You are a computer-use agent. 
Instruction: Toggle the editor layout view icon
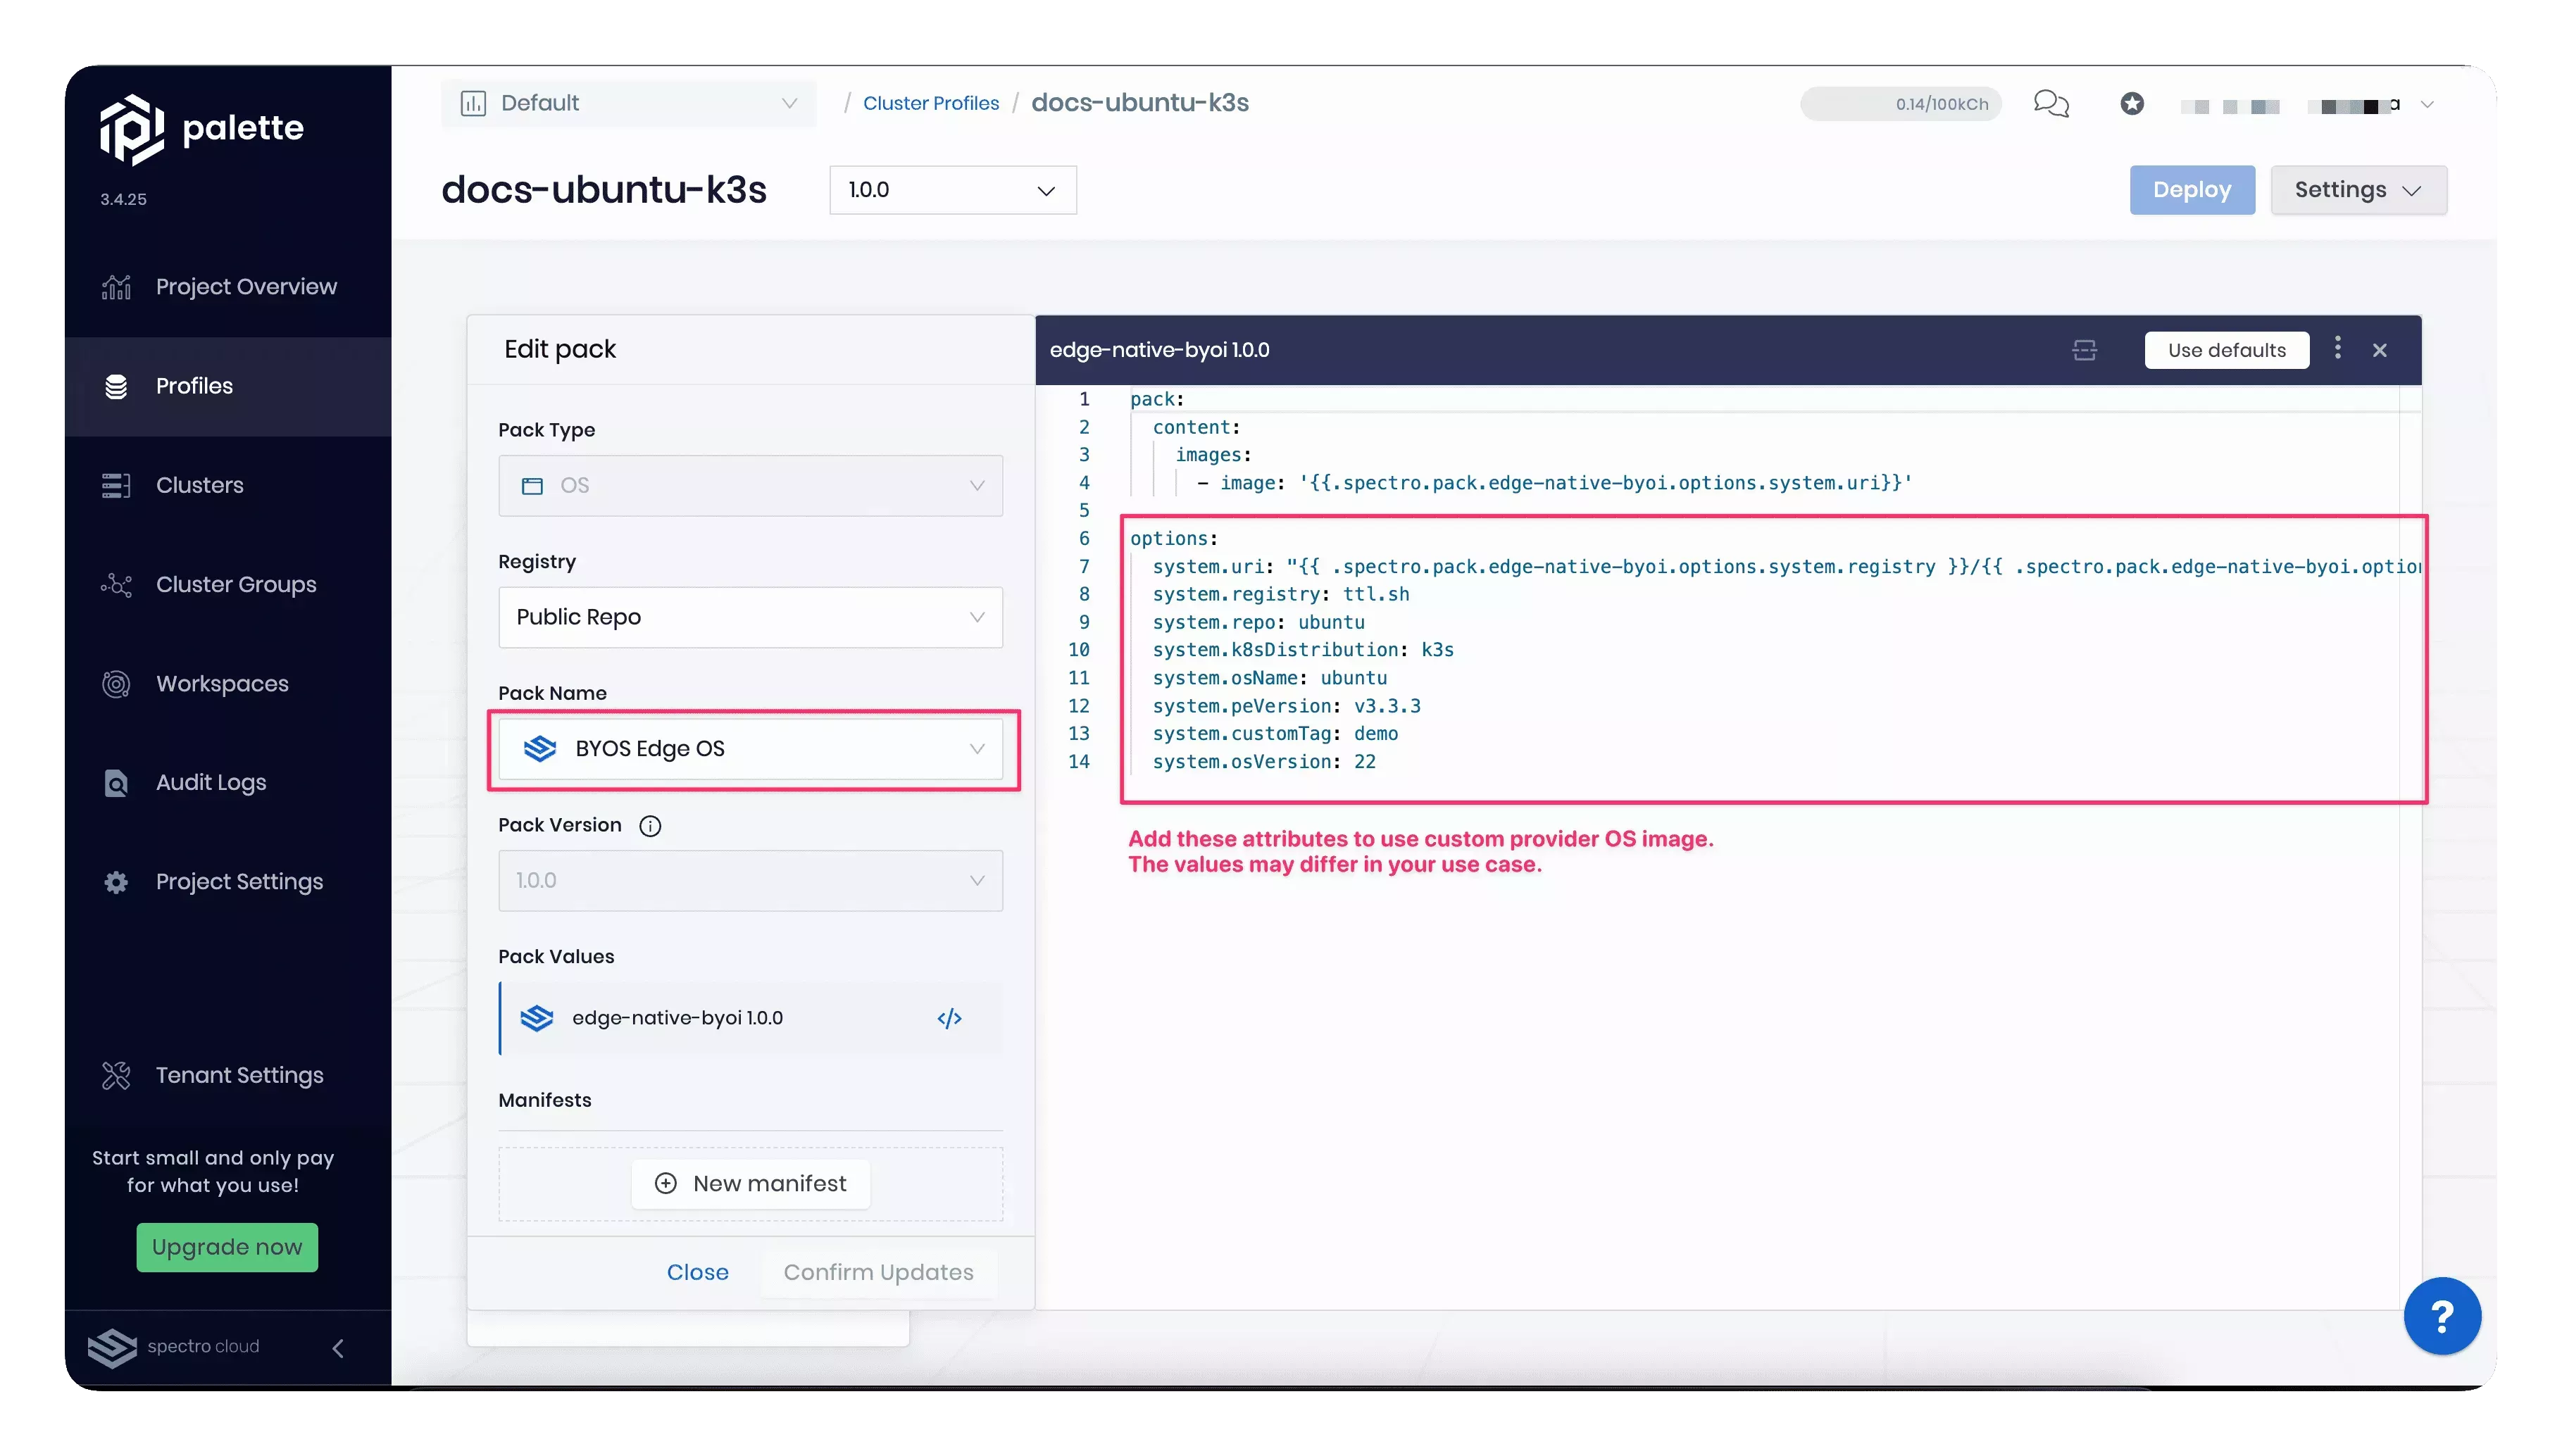pos(2084,350)
